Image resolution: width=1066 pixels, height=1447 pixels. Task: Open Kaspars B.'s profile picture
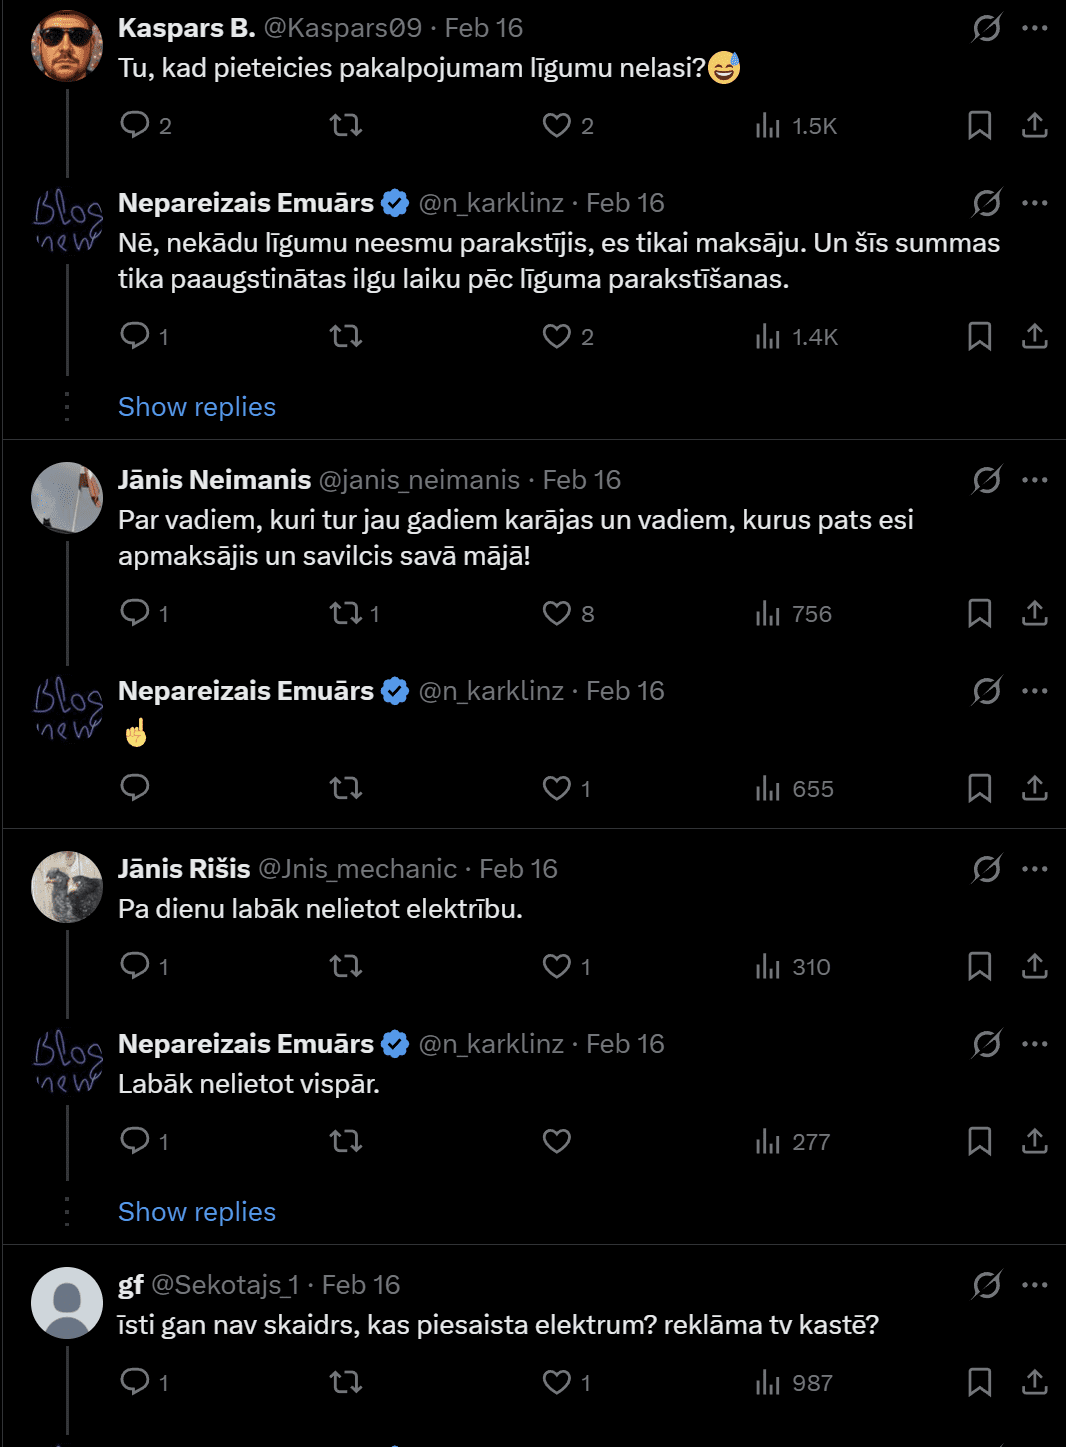pos(67,45)
